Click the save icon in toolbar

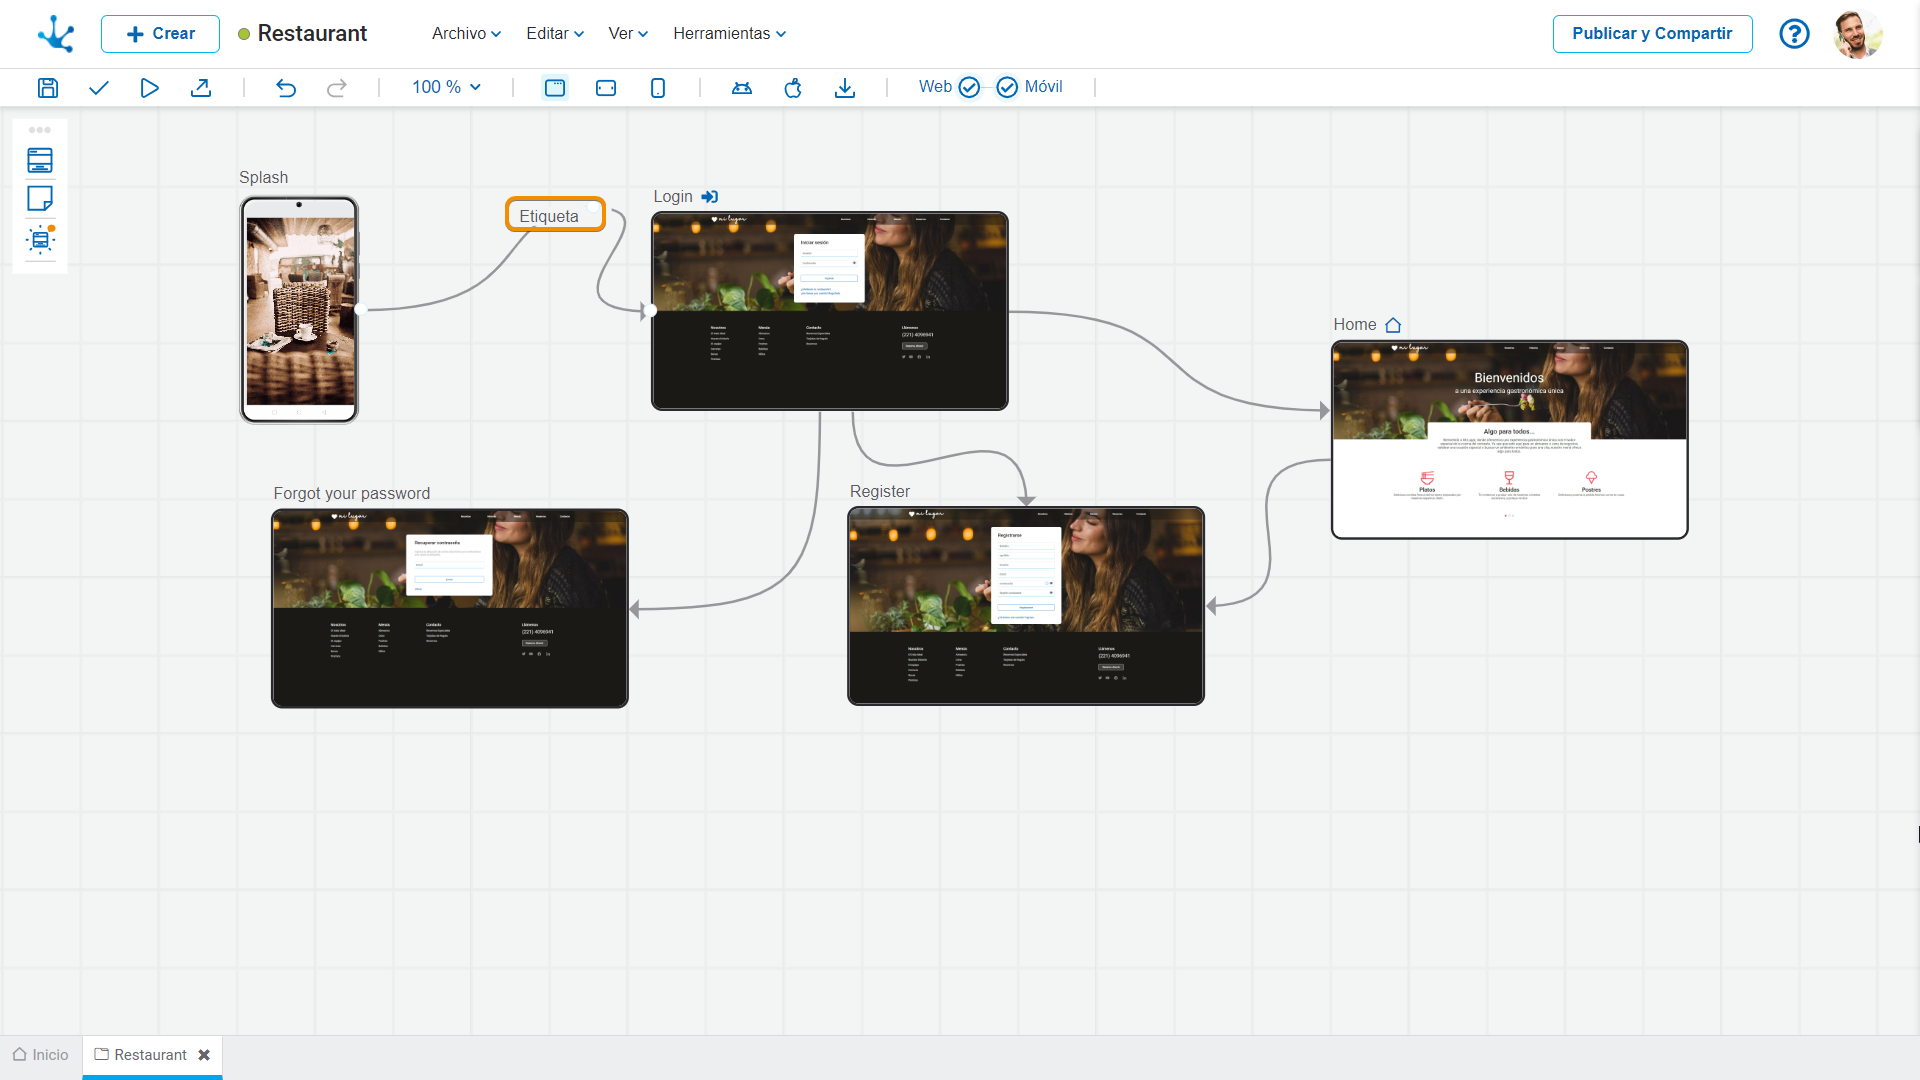coord(47,87)
